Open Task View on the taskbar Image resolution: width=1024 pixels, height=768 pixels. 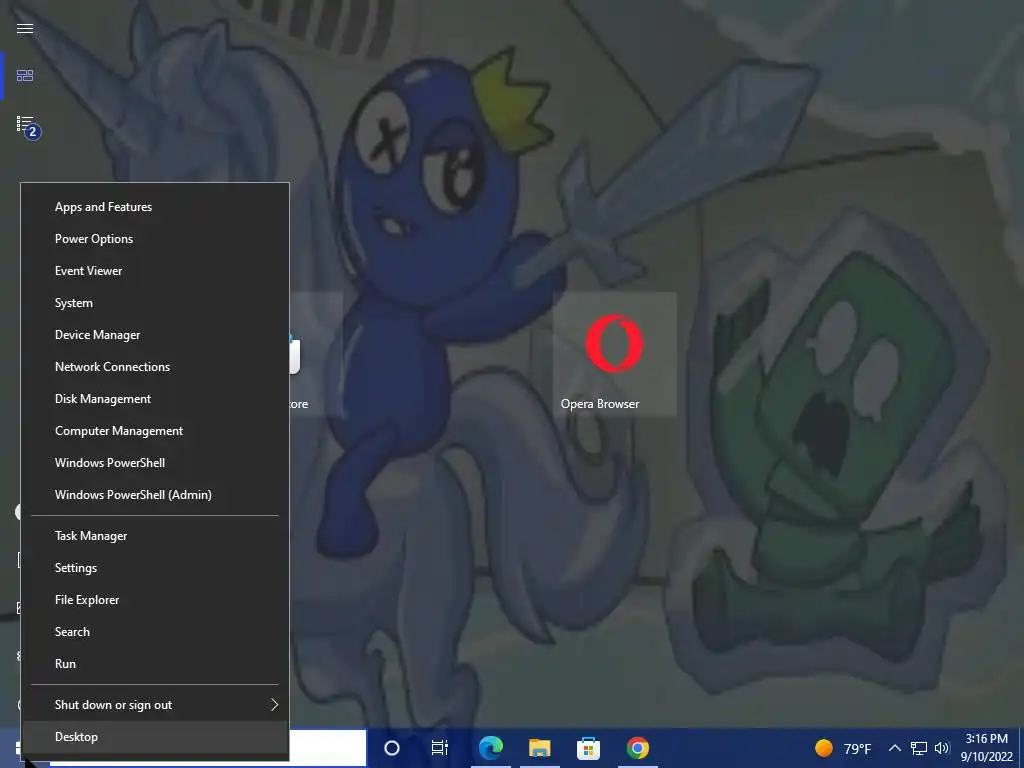coord(440,748)
